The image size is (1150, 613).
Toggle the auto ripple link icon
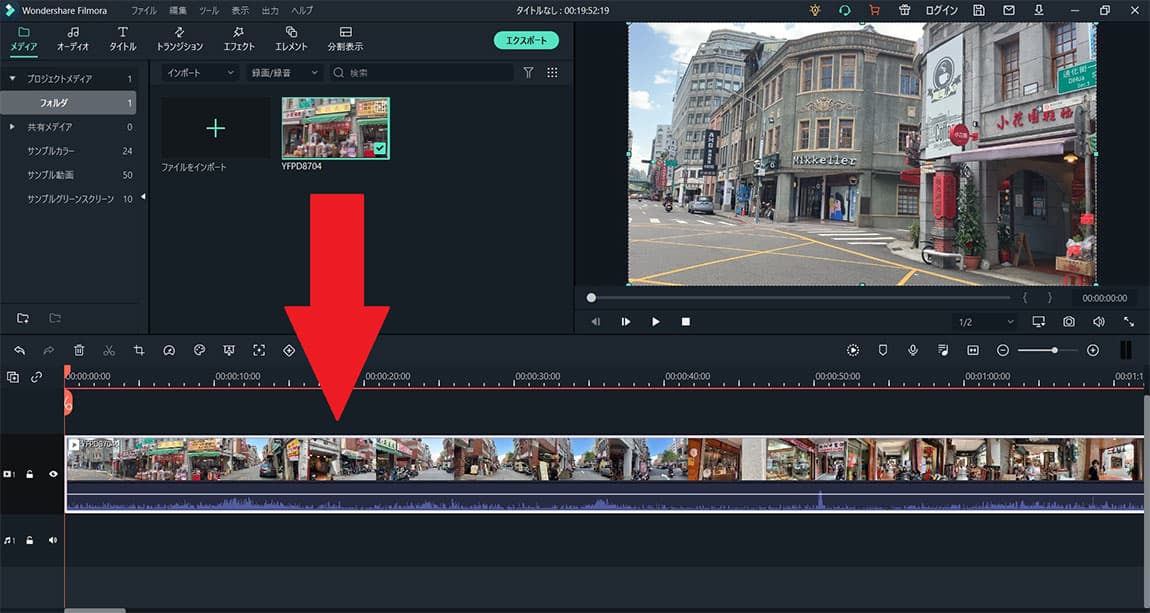pyautogui.click(x=37, y=377)
